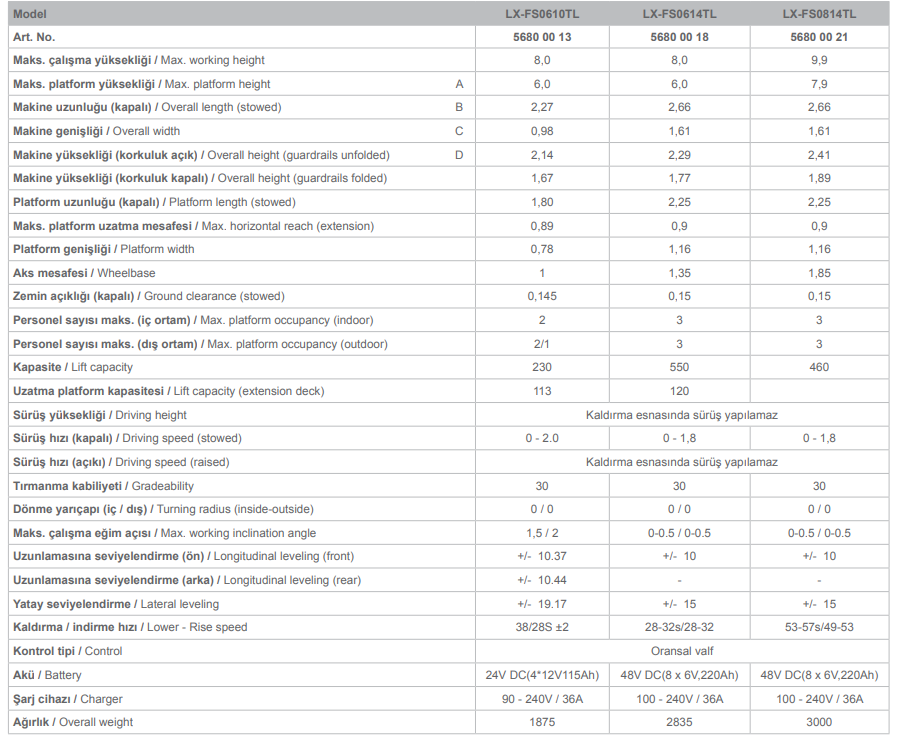The width and height of the screenshot is (897, 738).
Task: Select the Lower - Rise speed value 38/28S ±2
Action: [541, 628]
